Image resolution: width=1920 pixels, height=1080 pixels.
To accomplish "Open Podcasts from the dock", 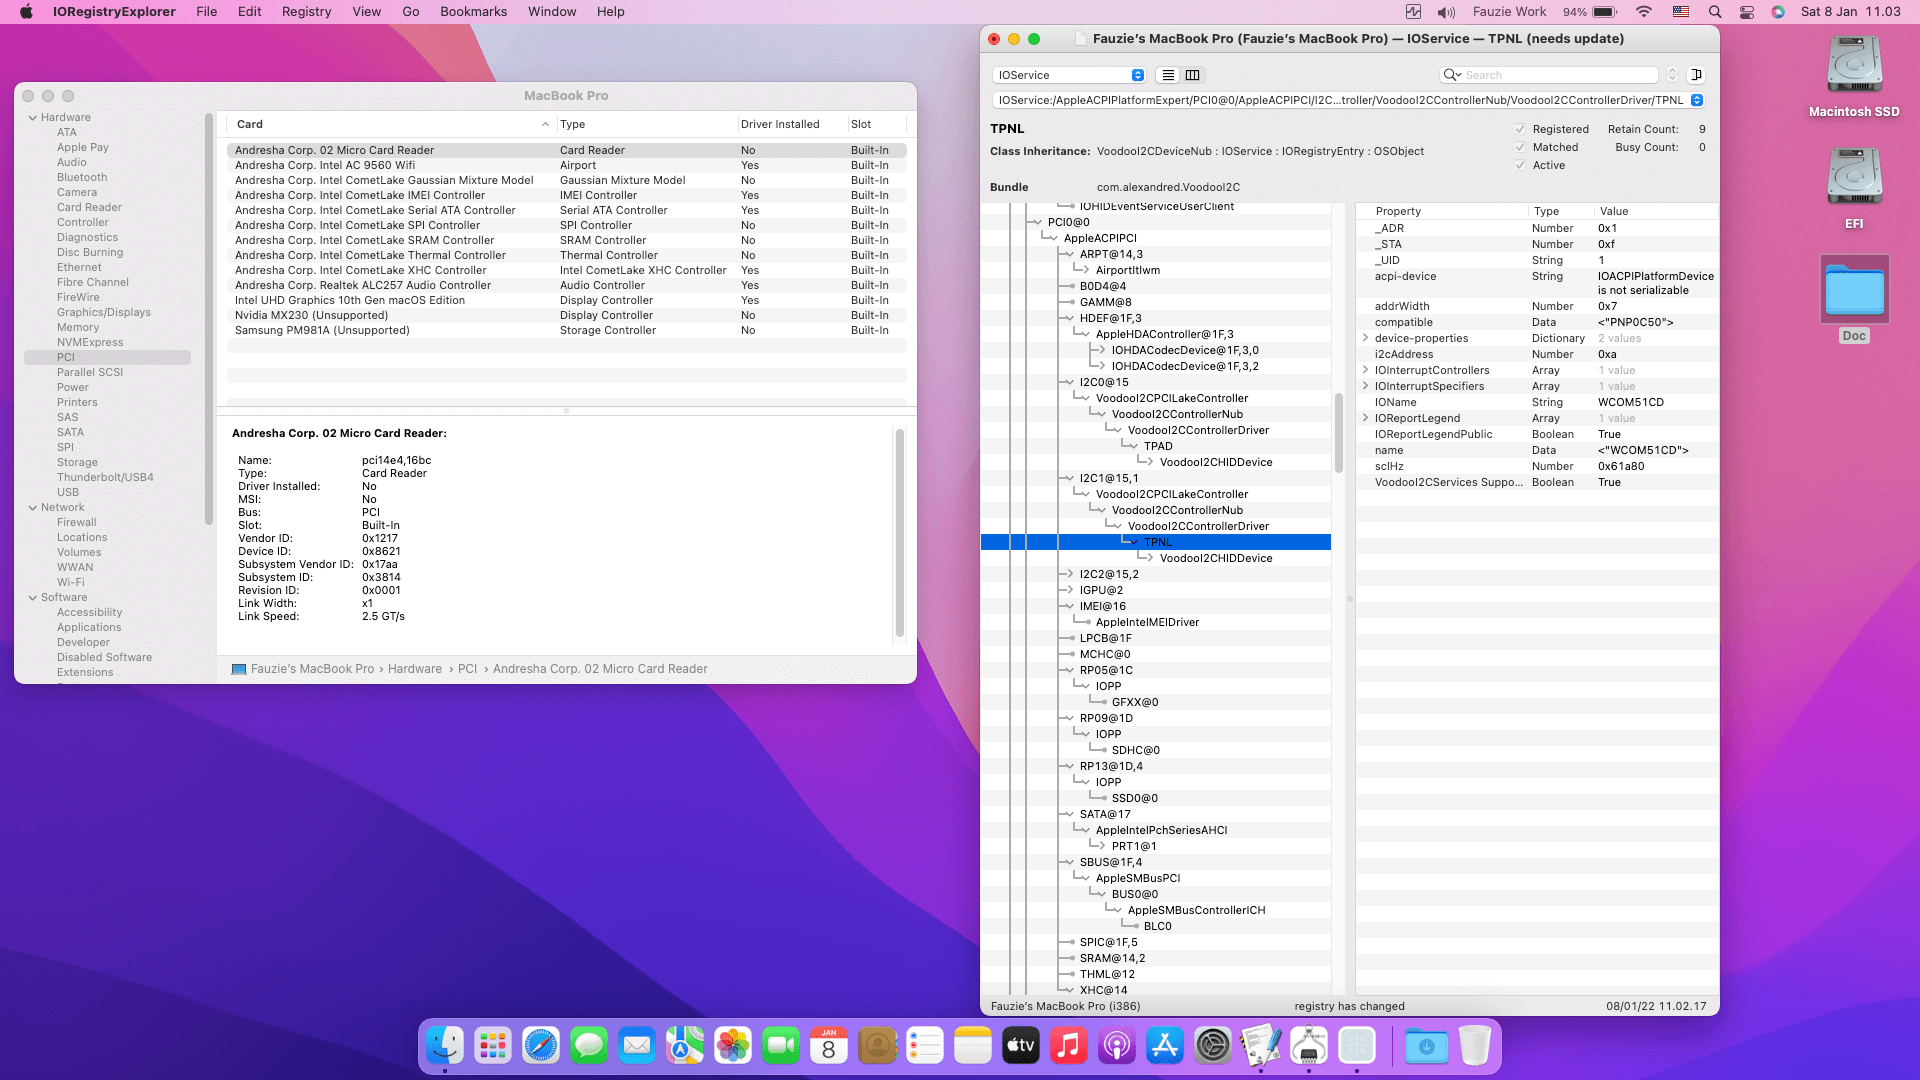I will point(1117,1046).
